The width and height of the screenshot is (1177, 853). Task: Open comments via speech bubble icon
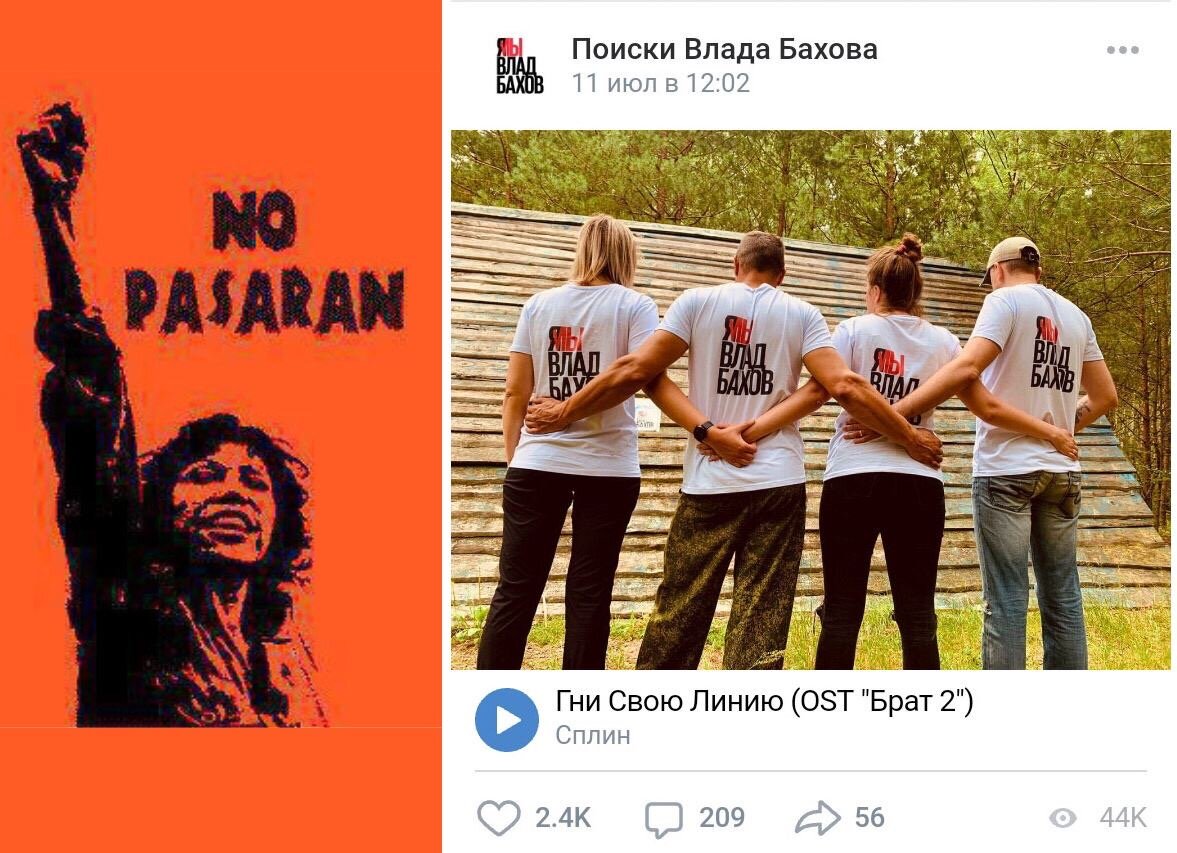pos(664,819)
